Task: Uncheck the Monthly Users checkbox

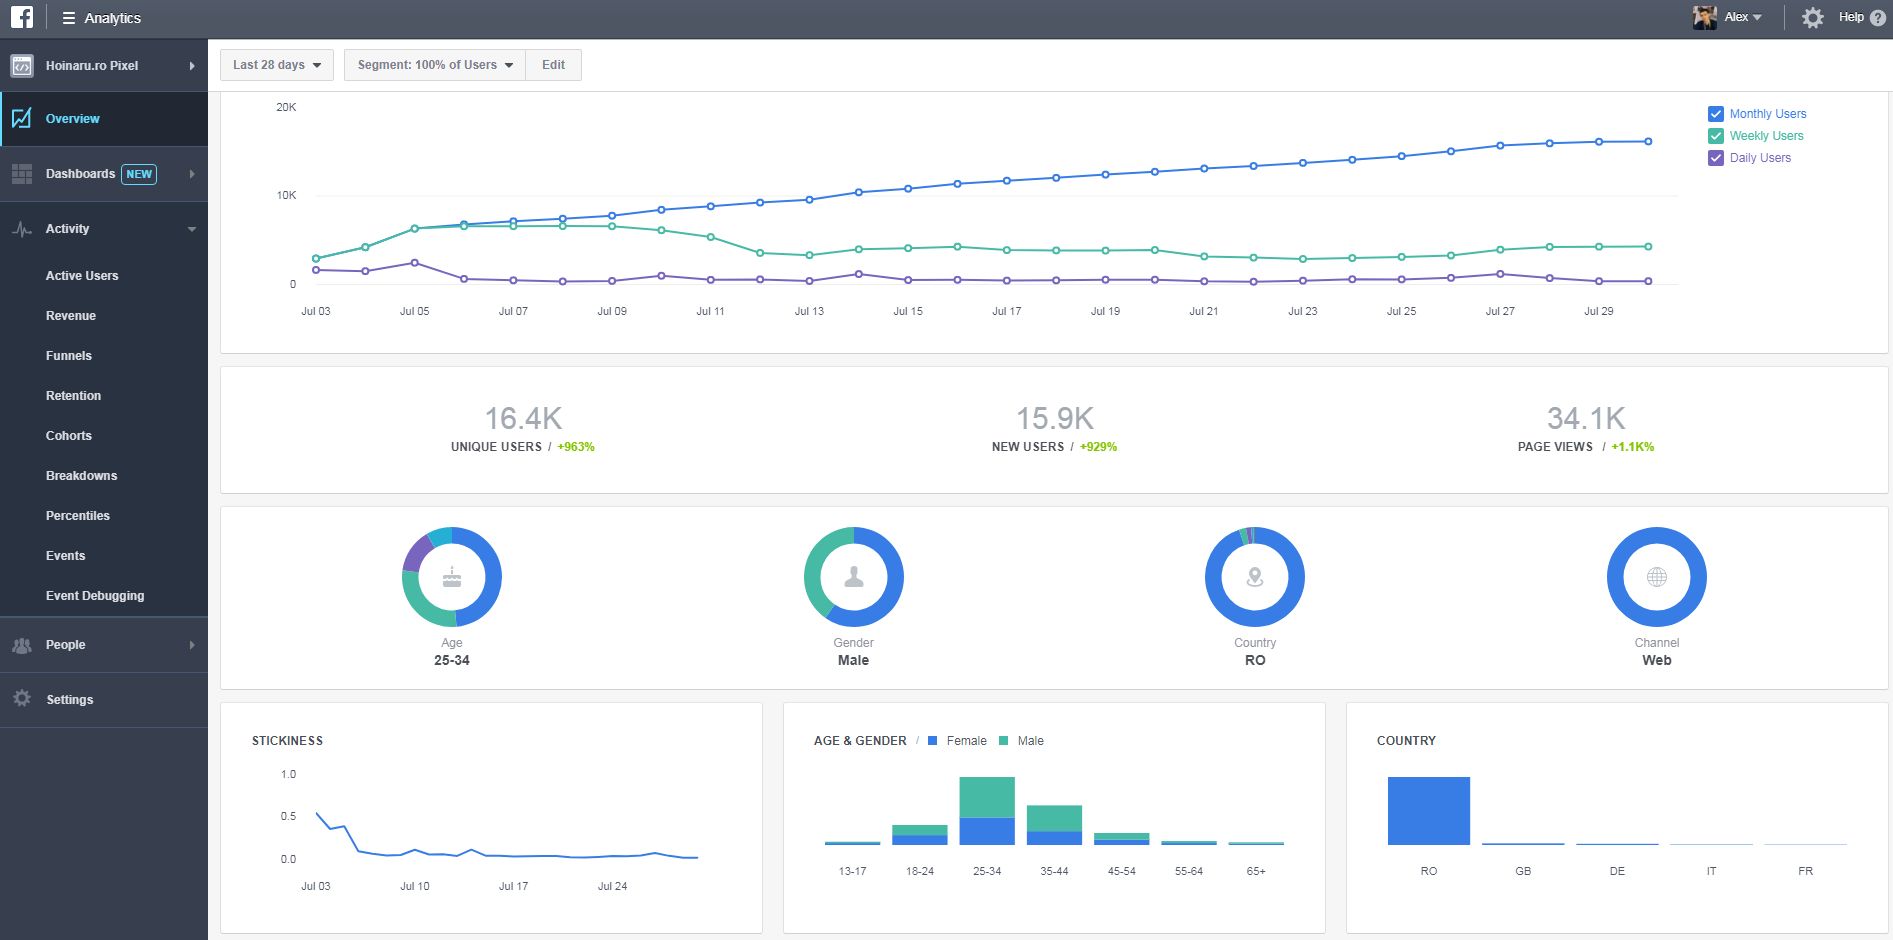Action: (1716, 114)
